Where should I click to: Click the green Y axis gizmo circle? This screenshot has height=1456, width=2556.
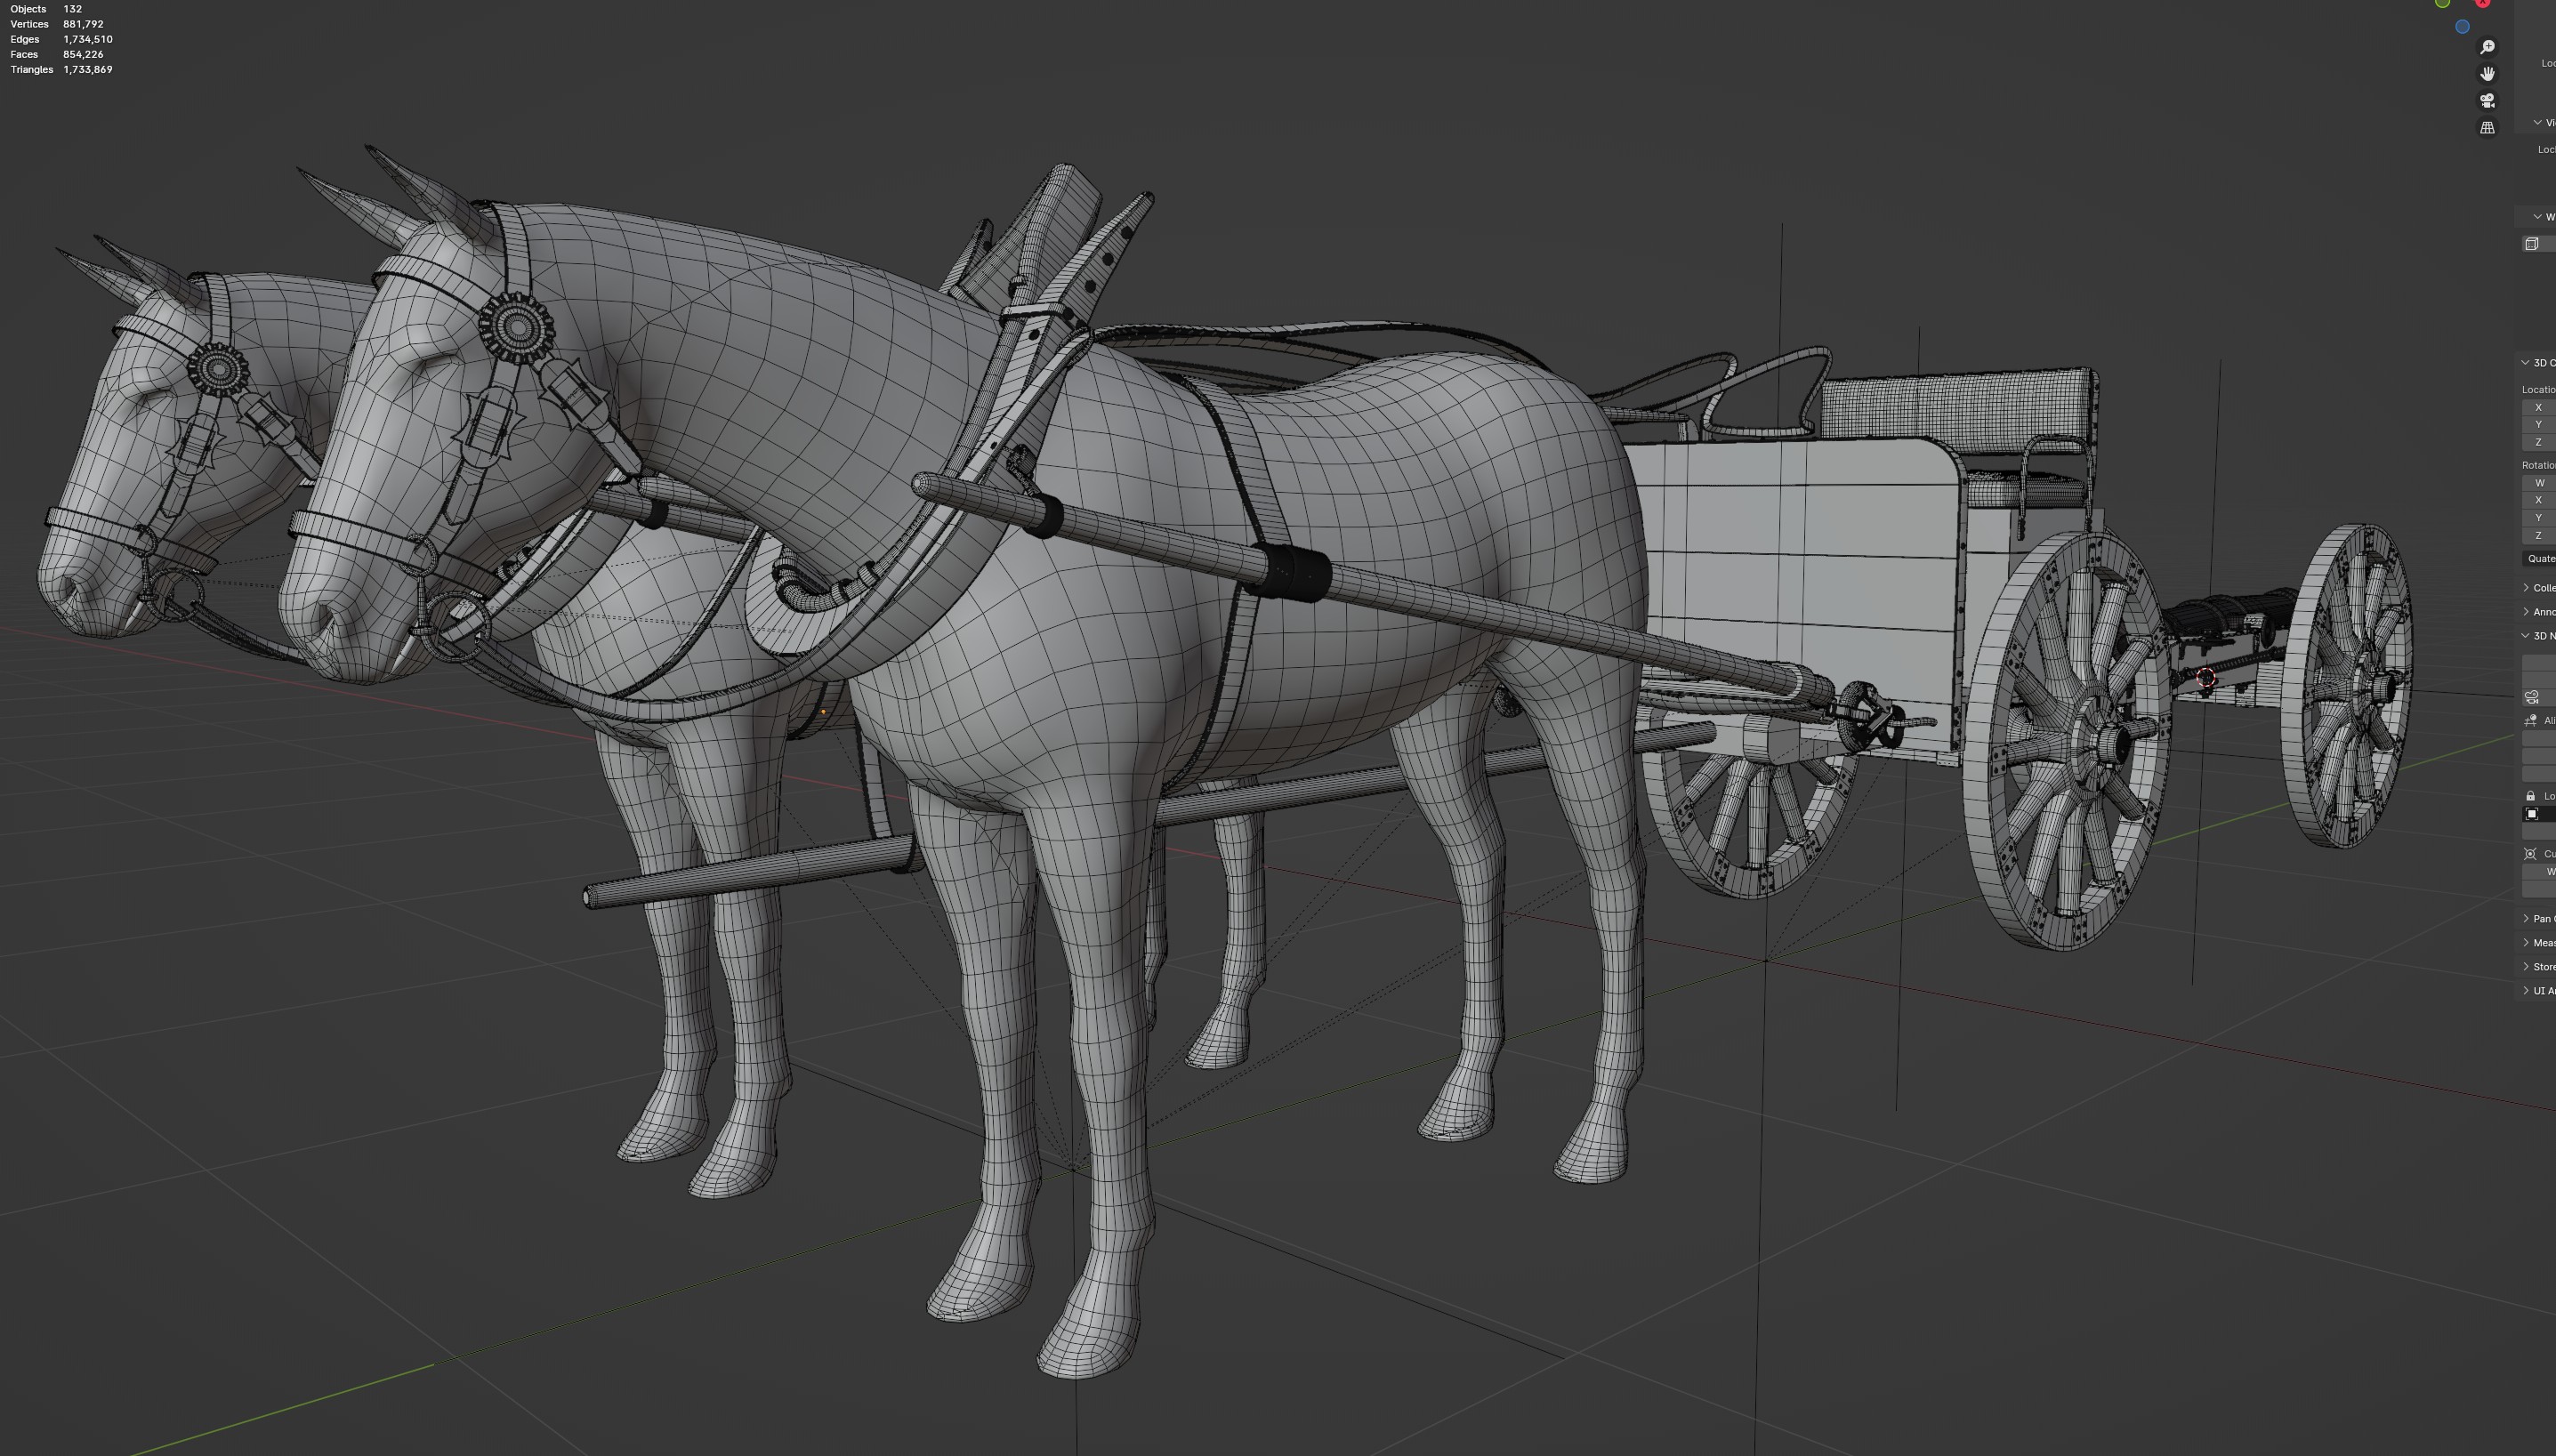(x=2442, y=3)
